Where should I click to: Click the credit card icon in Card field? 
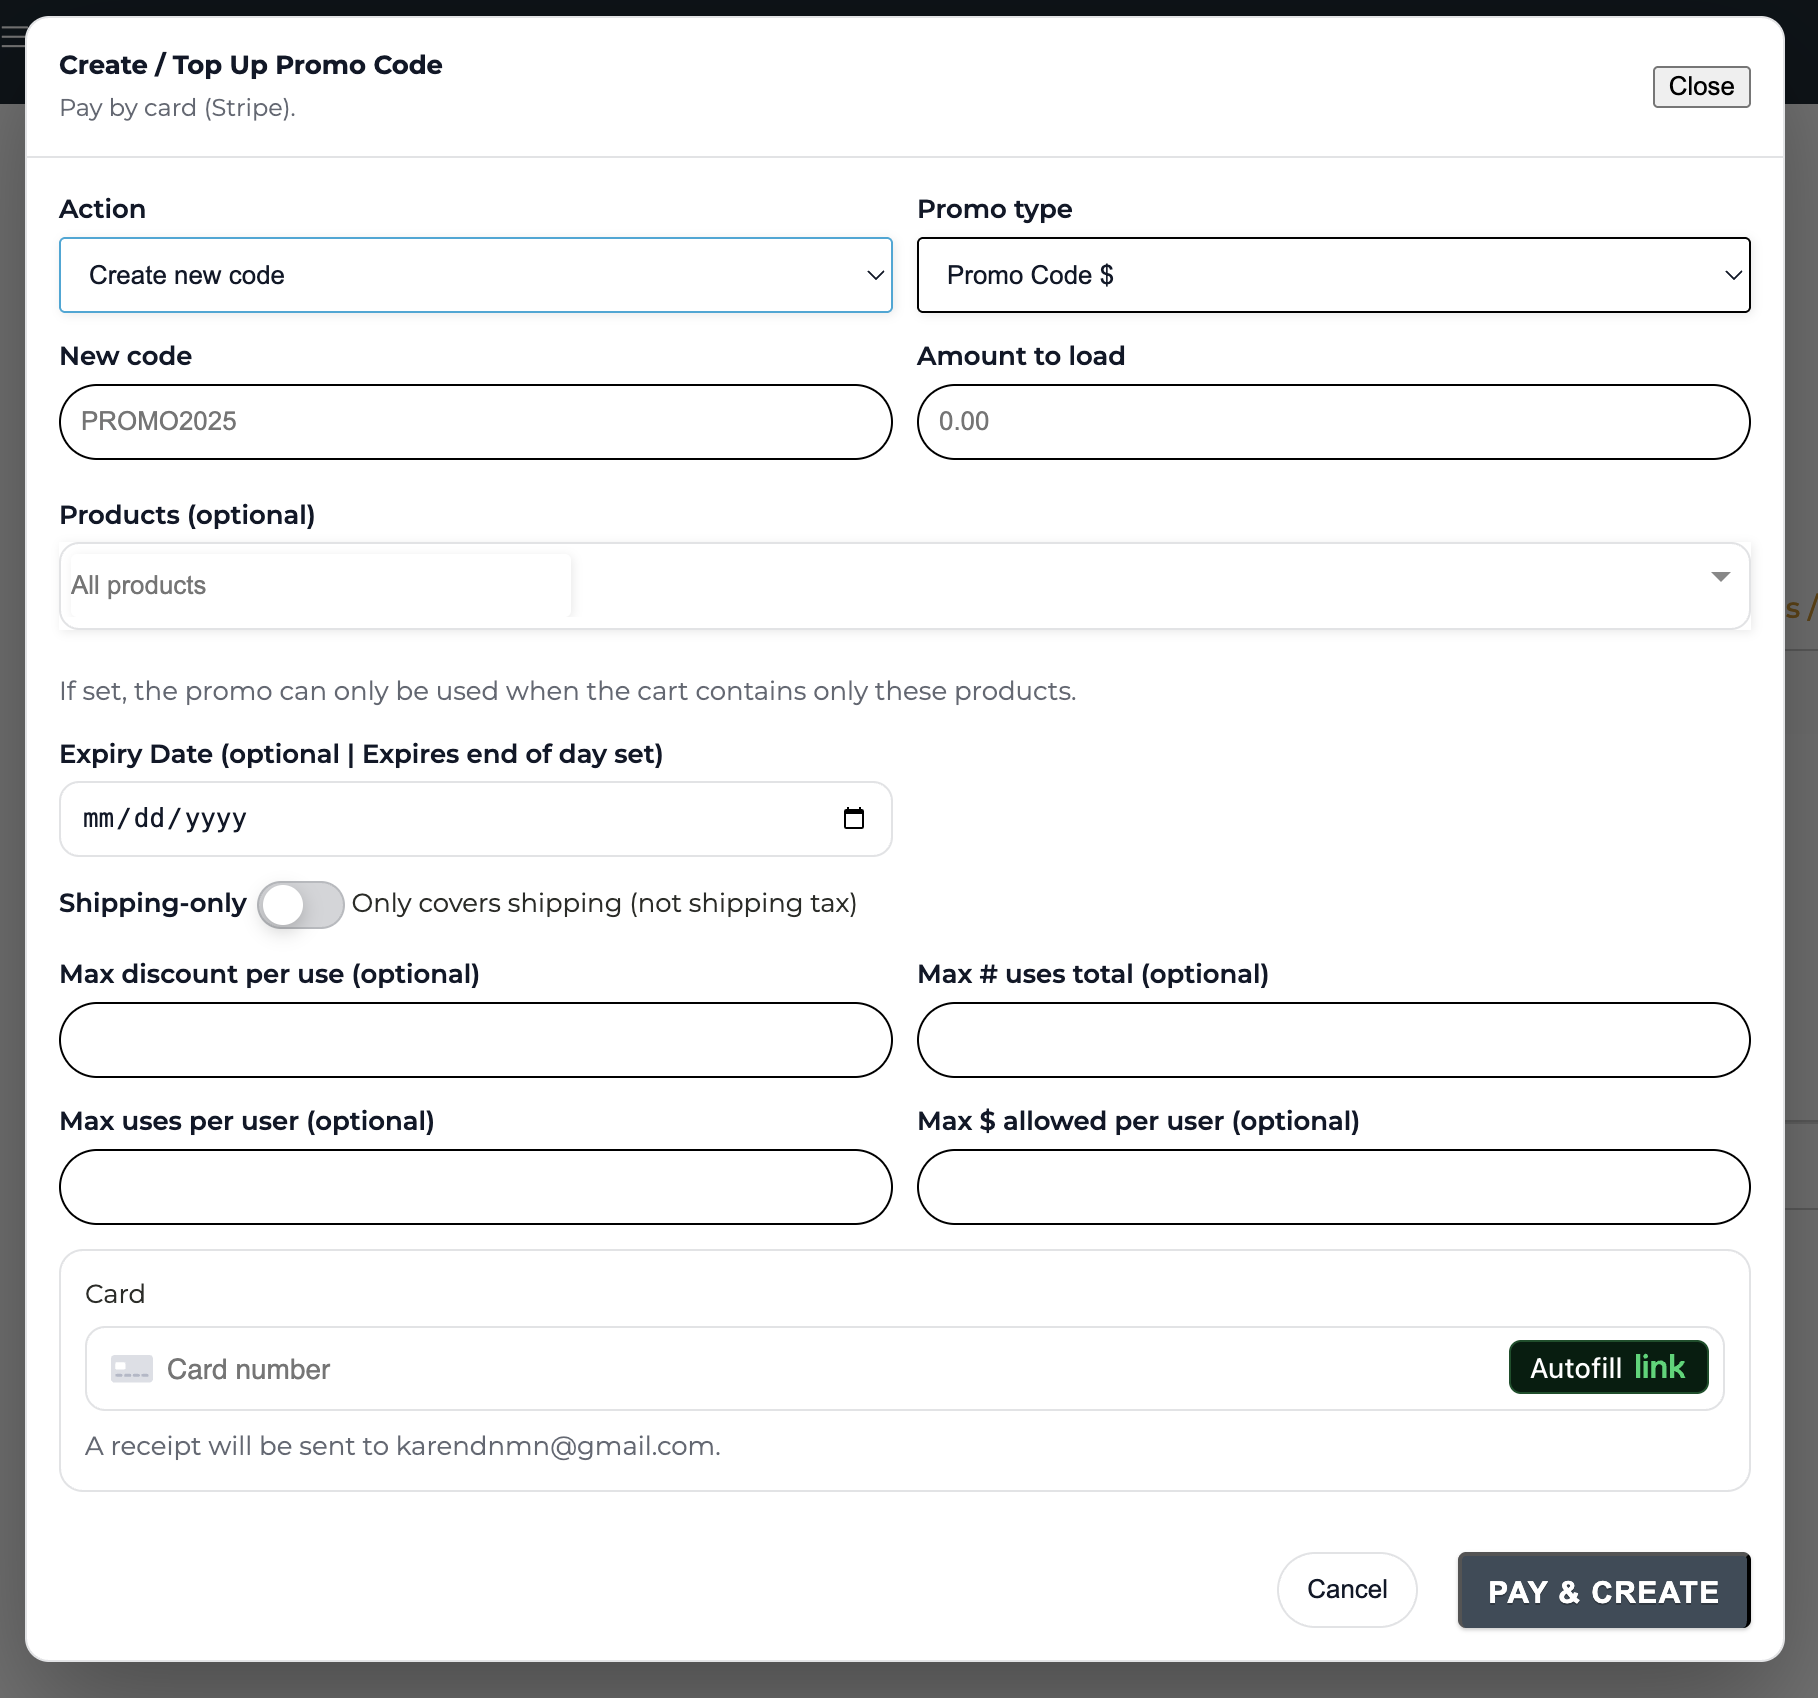131,1369
